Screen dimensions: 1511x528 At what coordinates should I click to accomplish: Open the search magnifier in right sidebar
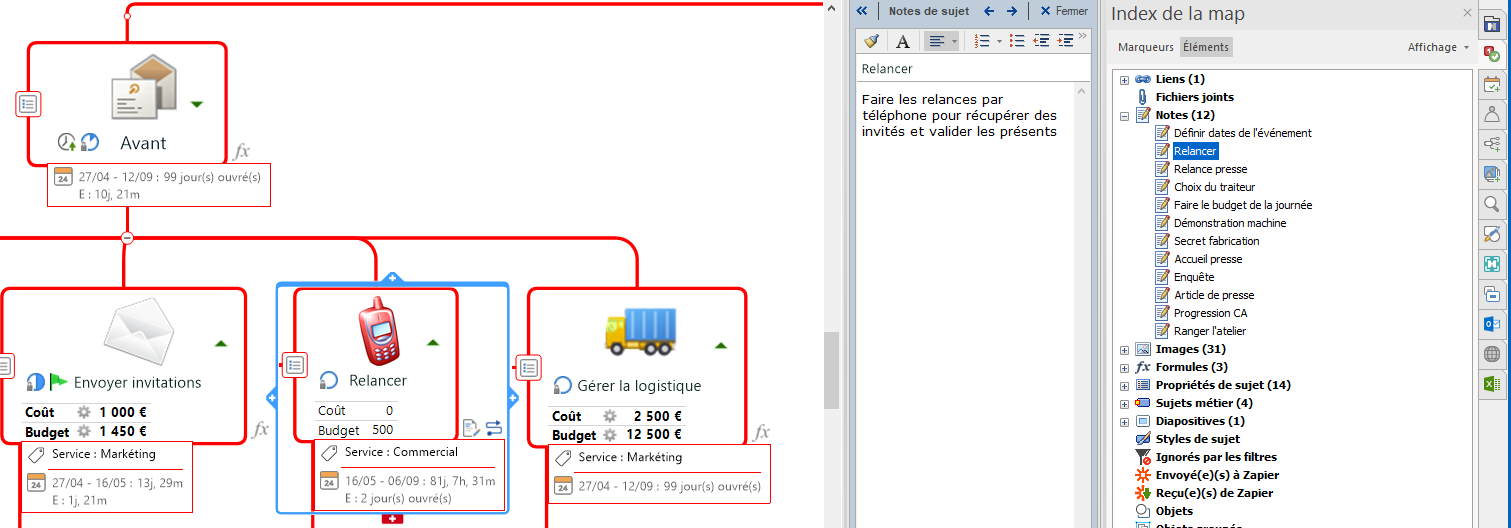click(1491, 205)
